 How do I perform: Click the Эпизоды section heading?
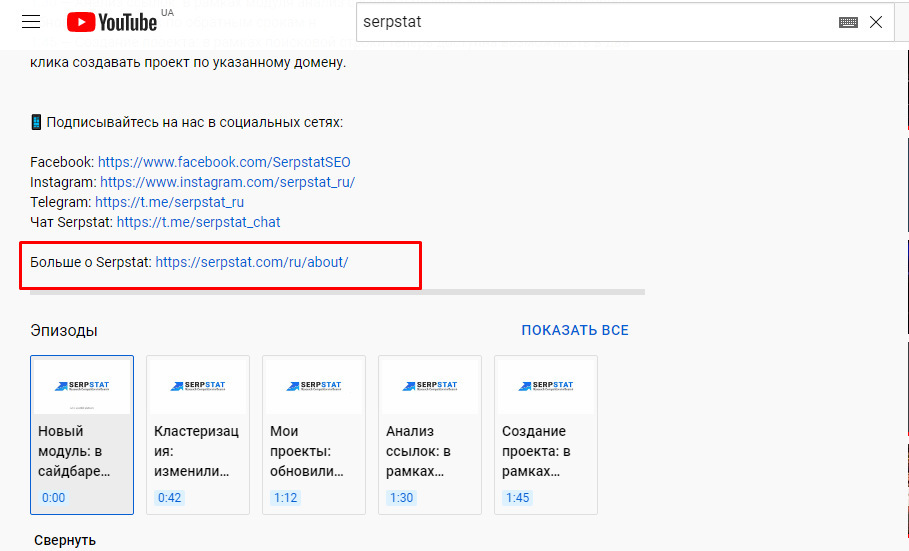pos(64,331)
